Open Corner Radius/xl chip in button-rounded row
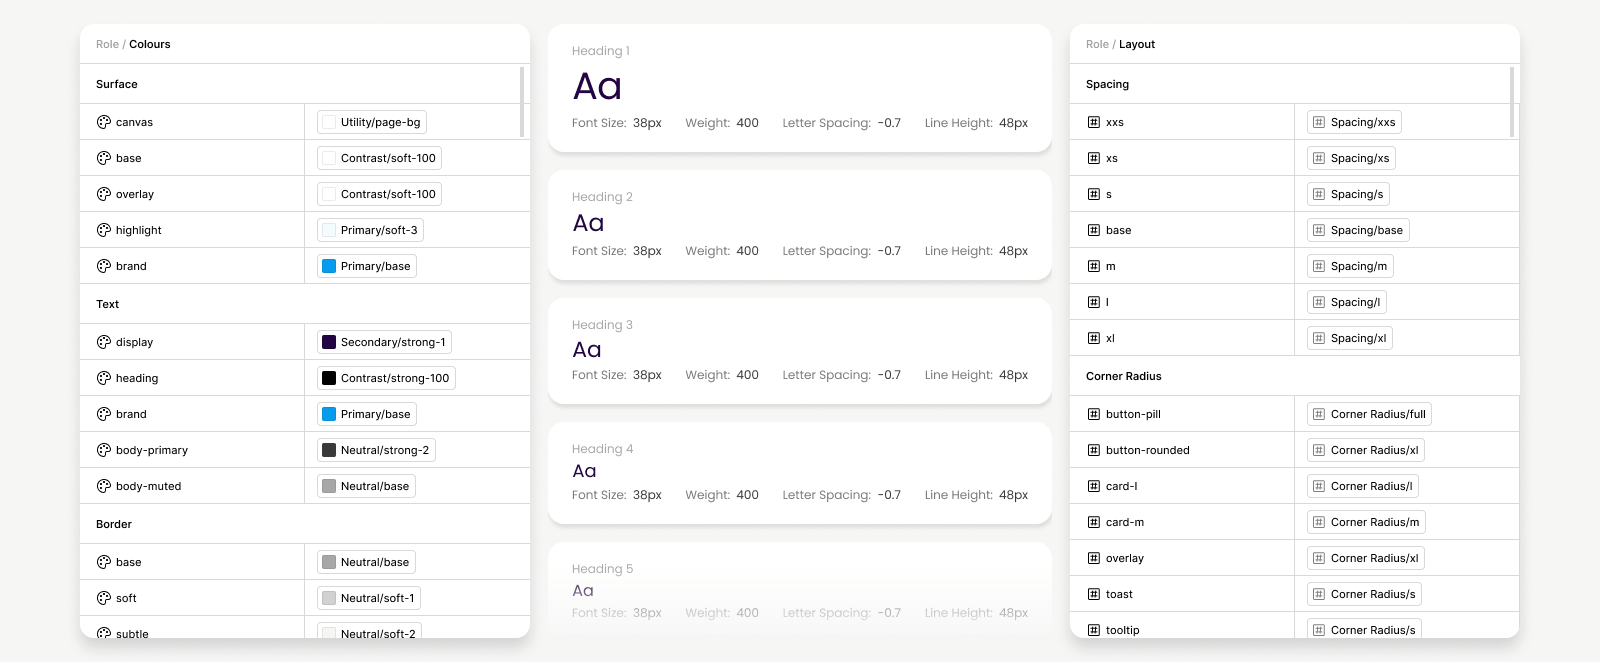The height and width of the screenshot is (662, 1600). click(1366, 450)
